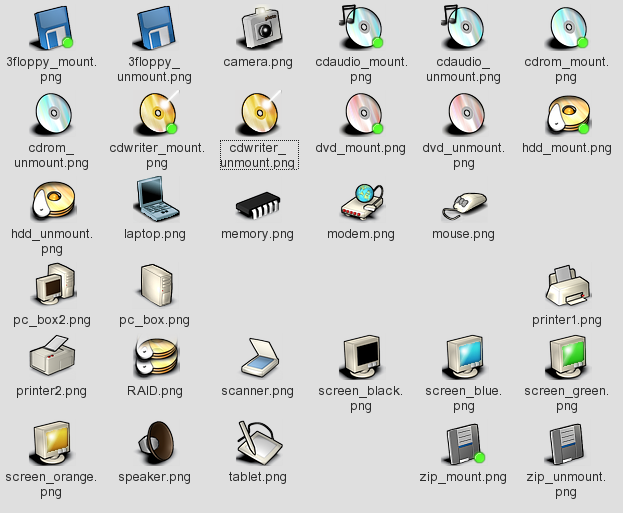Image resolution: width=623 pixels, height=513 pixels.
Task: Click the 'cdaudio_mount.png' file name label
Action: pyautogui.click(x=361, y=70)
